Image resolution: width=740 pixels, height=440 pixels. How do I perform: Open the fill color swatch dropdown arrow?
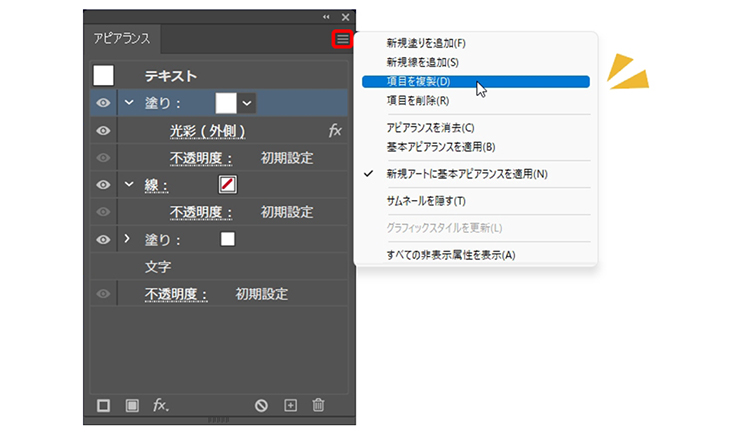(247, 102)
